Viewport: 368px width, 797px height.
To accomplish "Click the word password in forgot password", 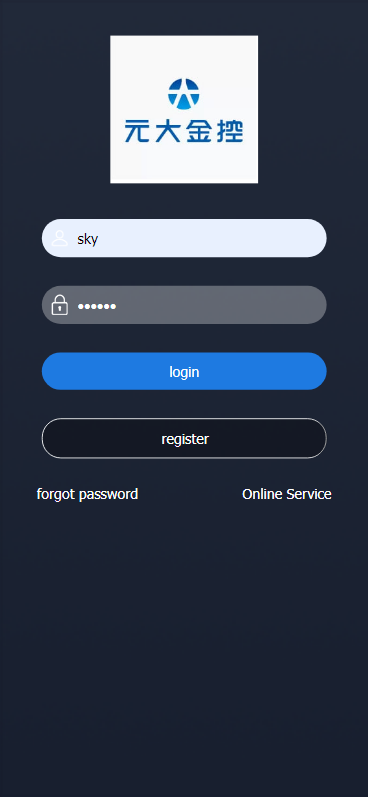I will pyautogui.click(x=109, y=495).
